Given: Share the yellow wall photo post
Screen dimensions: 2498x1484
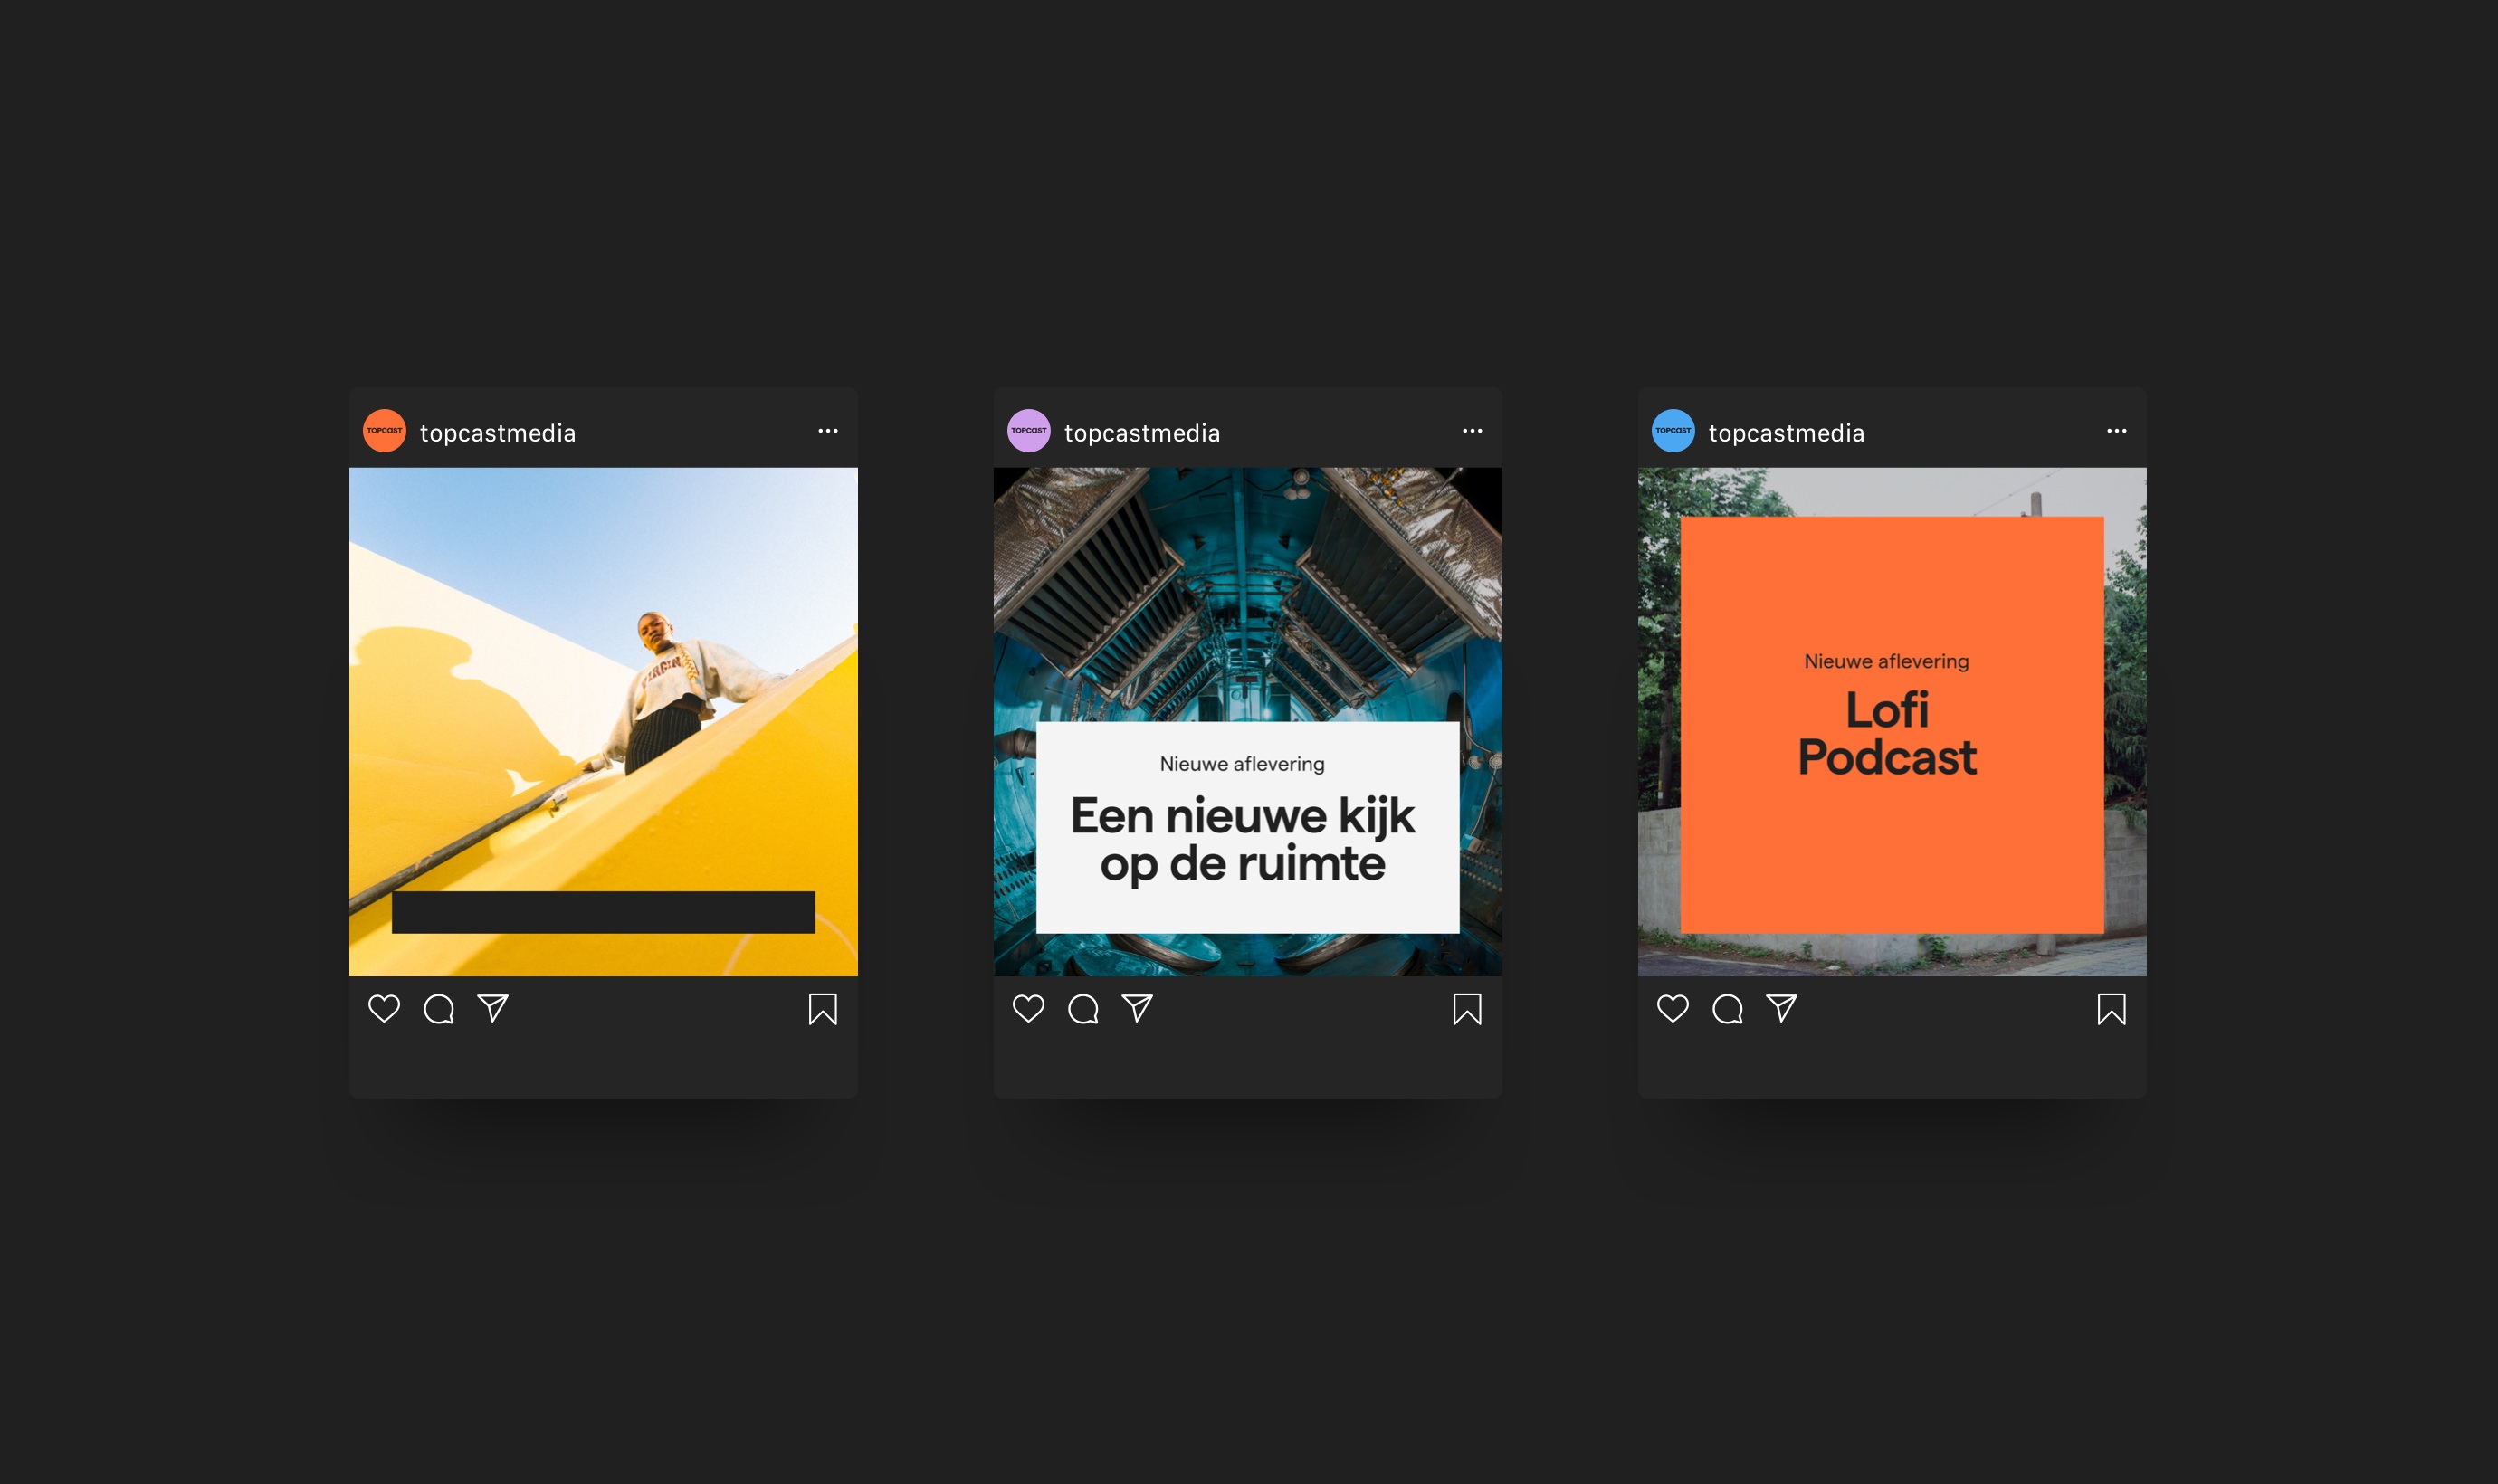Looking at the screenshot, I should click(493, 1008).
